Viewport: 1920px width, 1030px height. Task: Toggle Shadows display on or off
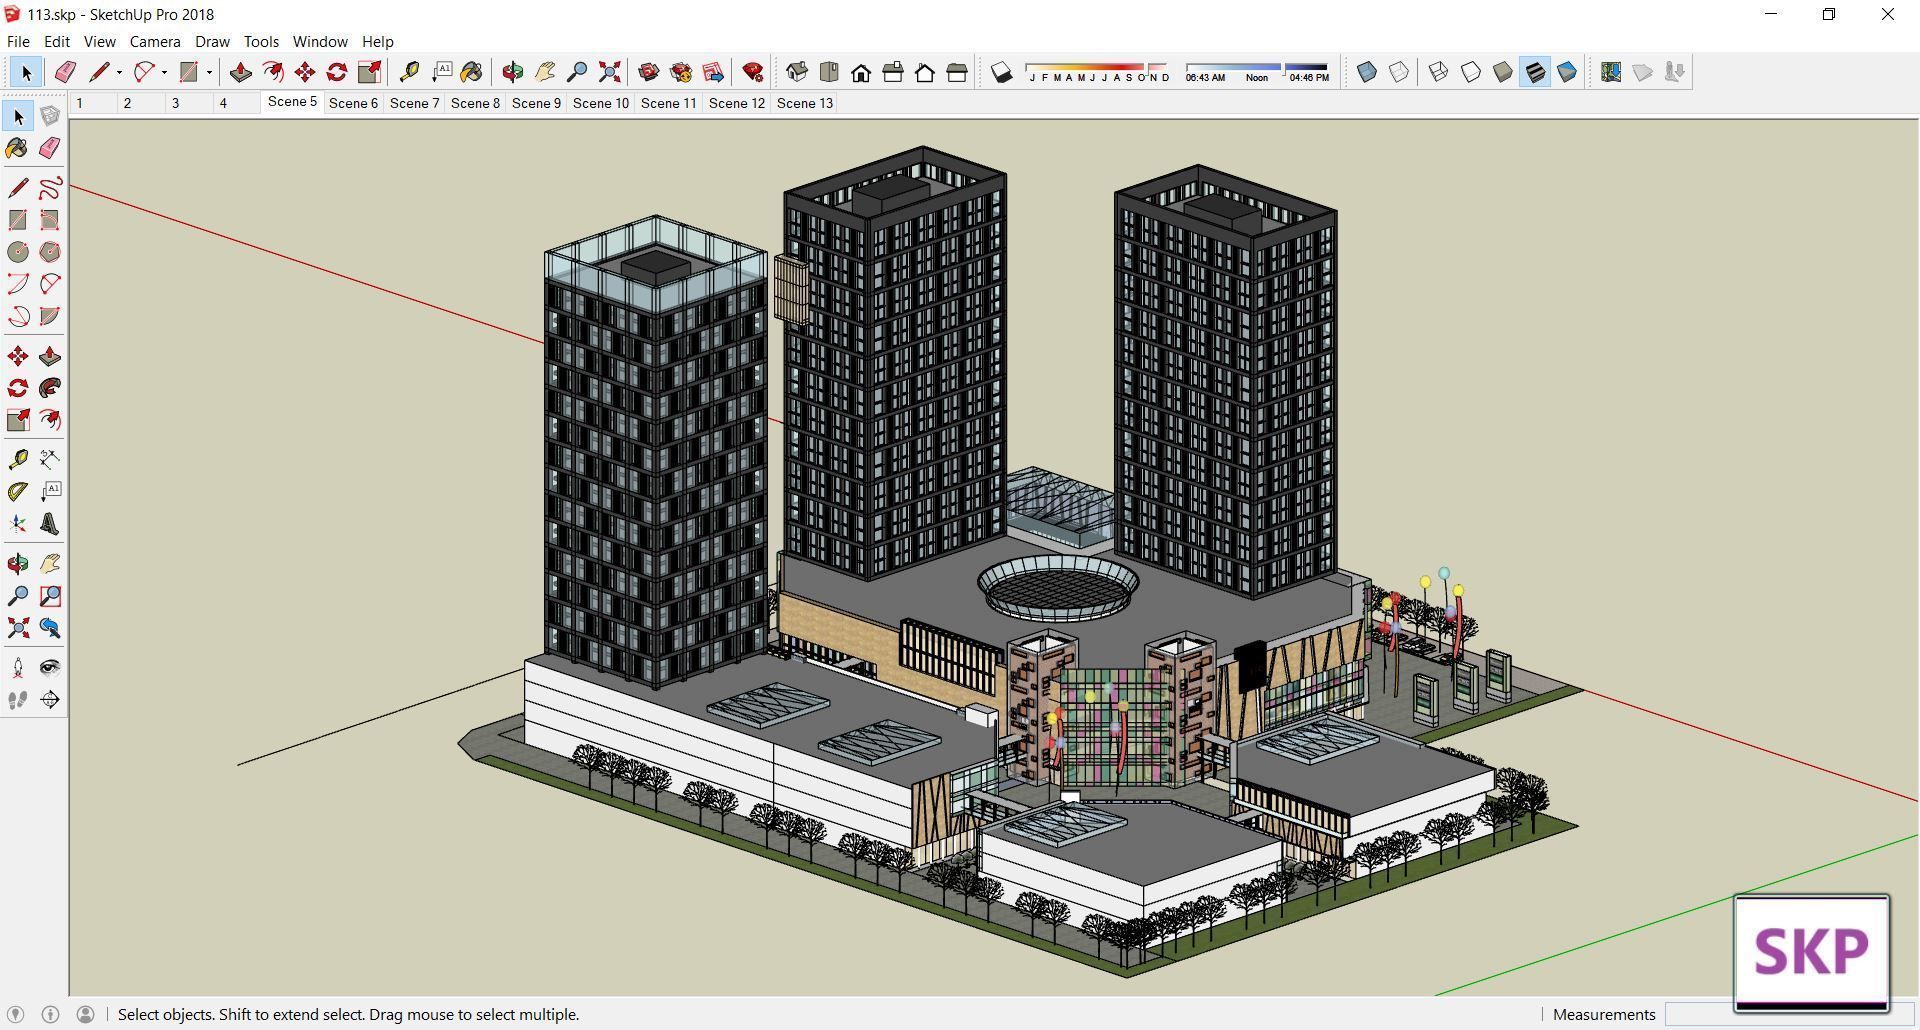pyautogui.click(x=1002, y=72)
